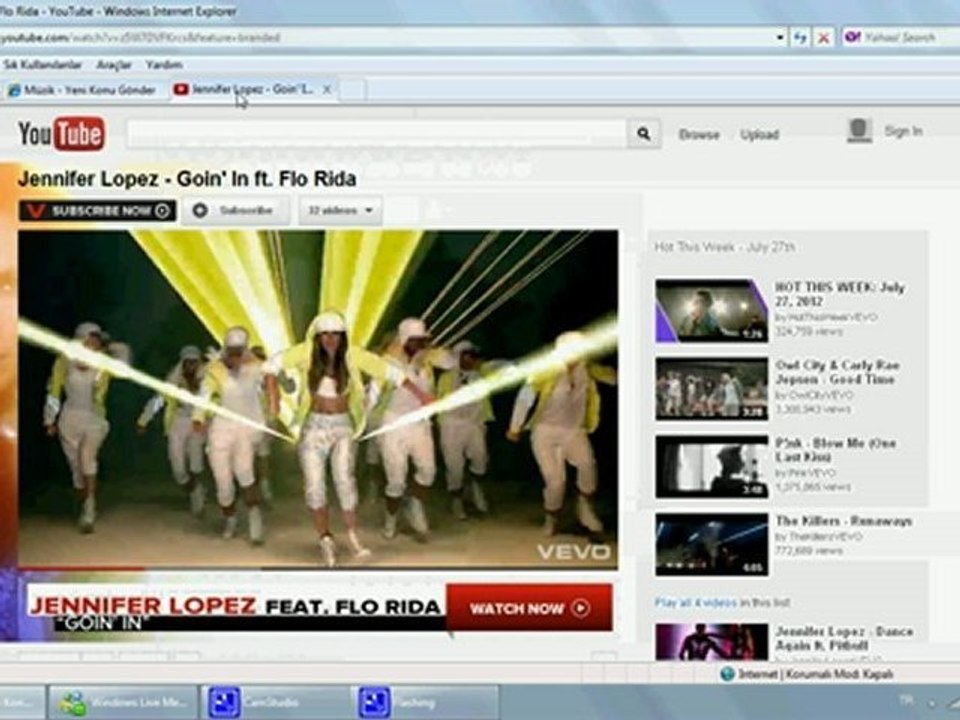Open the Flashing taskbar item
Image resolution: width=960 pixels, height=720 pixels.
click(x=426, y=702)
